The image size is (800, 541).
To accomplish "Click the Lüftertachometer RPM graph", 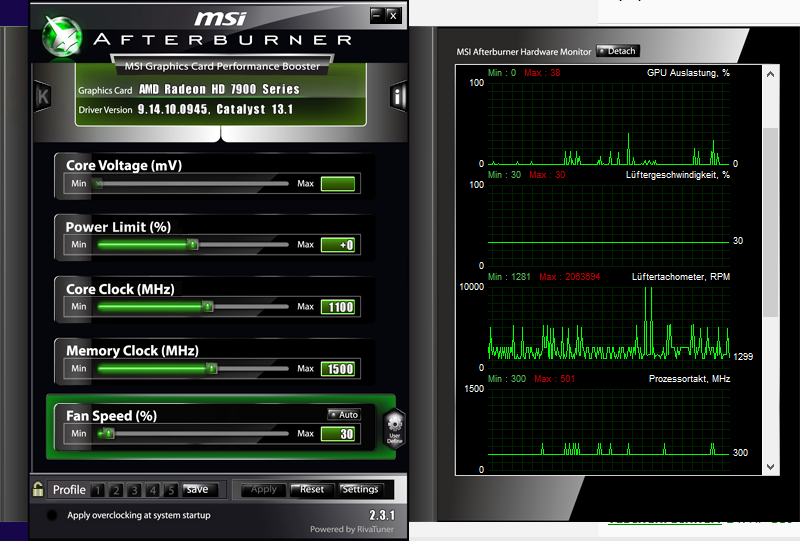I will pyautogui.click(x=609, y=328).
